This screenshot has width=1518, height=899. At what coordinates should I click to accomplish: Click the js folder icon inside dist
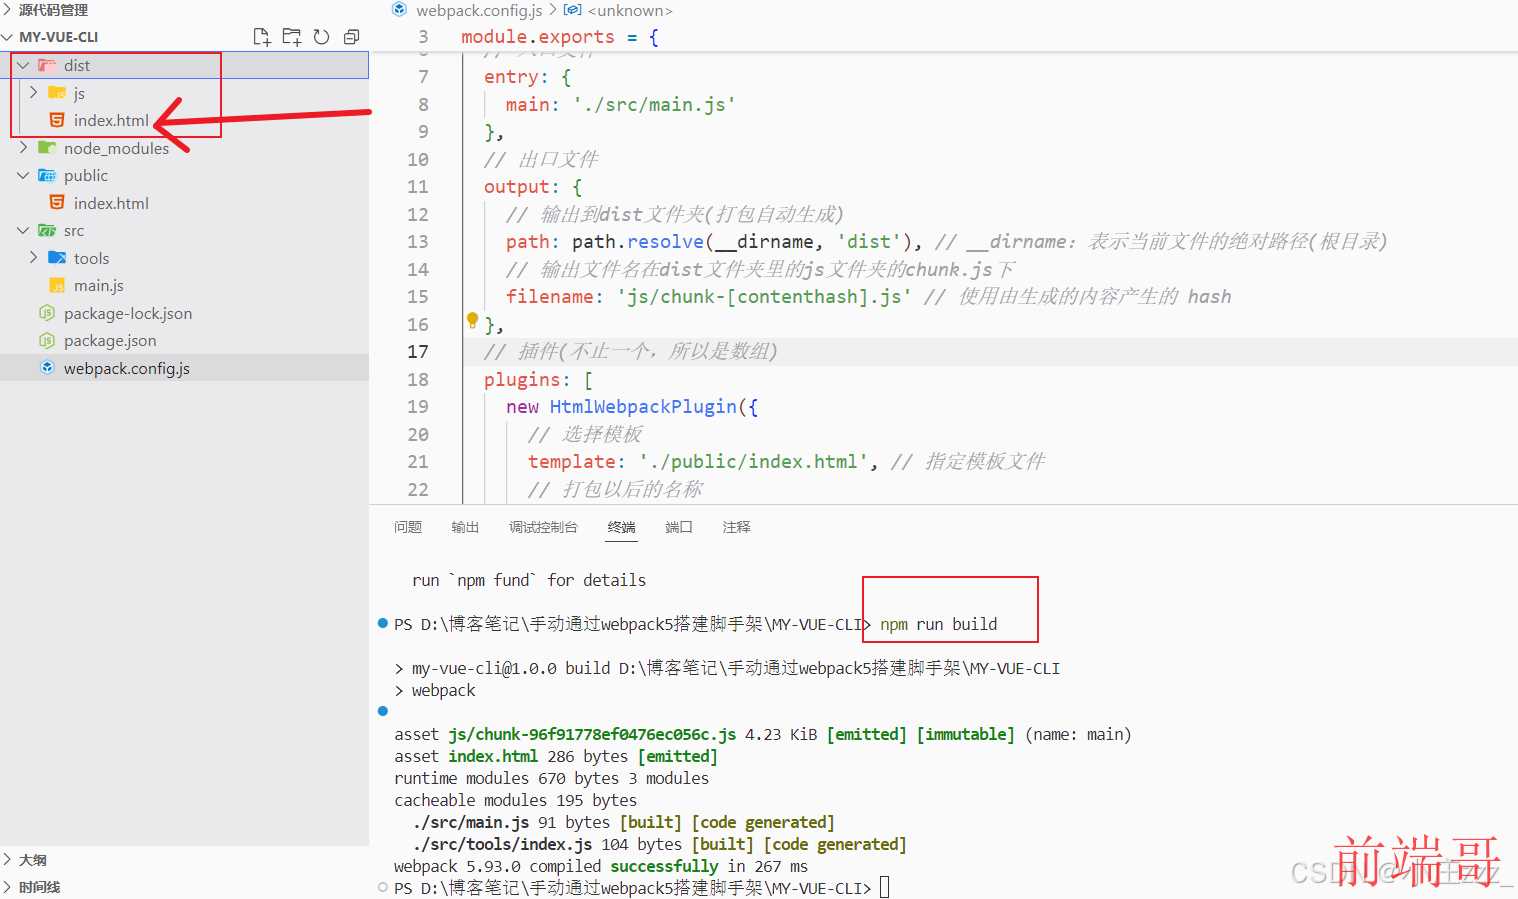tap(57, 93)
